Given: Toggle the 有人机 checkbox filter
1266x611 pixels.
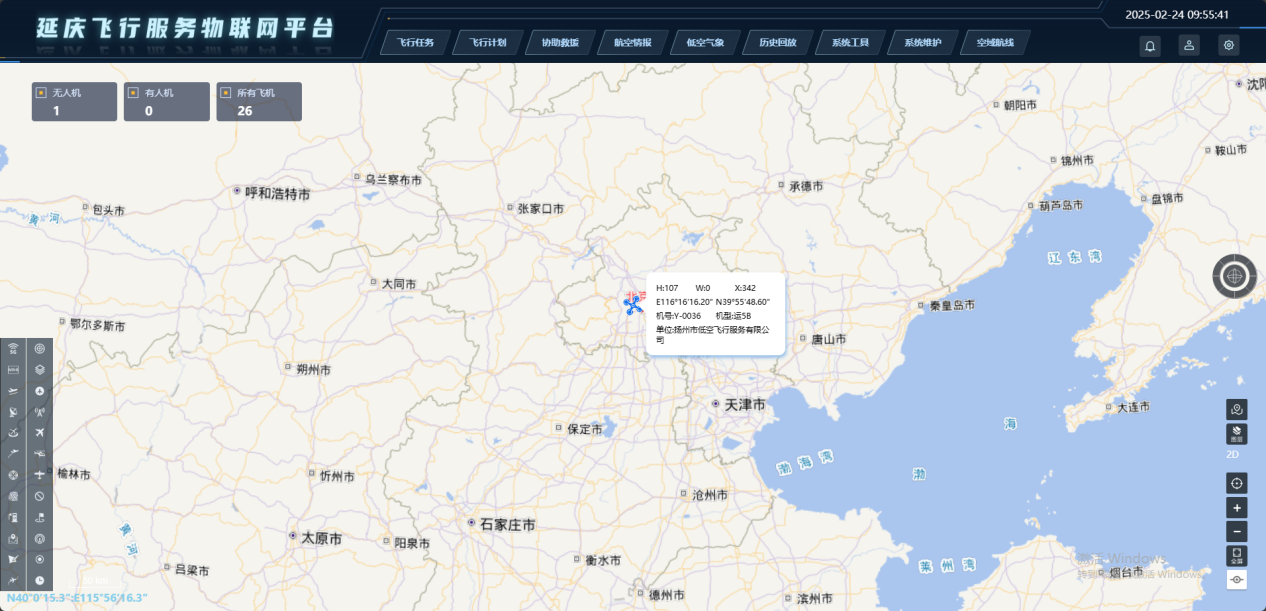Looking at the screenshot, I should coord(134,92).
